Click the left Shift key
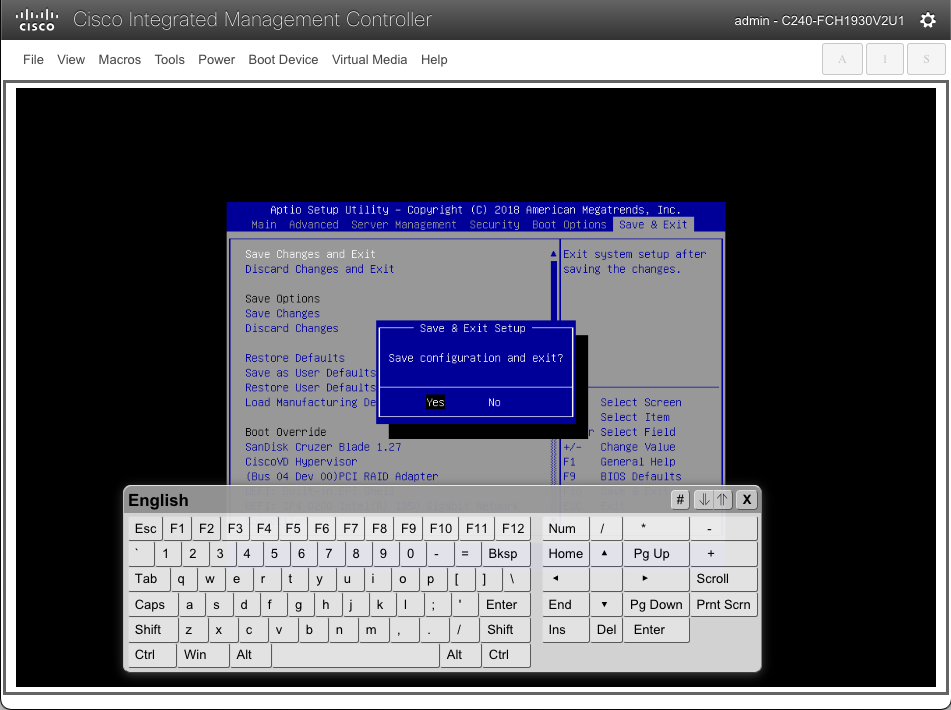The height and width of the screenshot is (710, 951). (x=153, y=629)
